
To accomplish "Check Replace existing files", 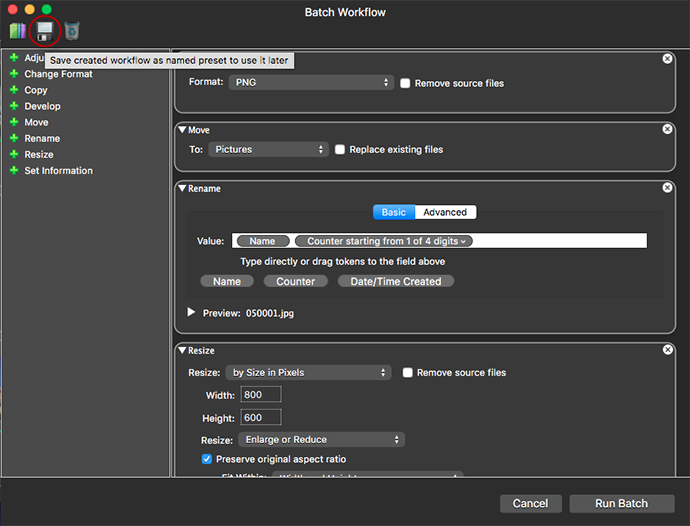I will click(340, 150).
